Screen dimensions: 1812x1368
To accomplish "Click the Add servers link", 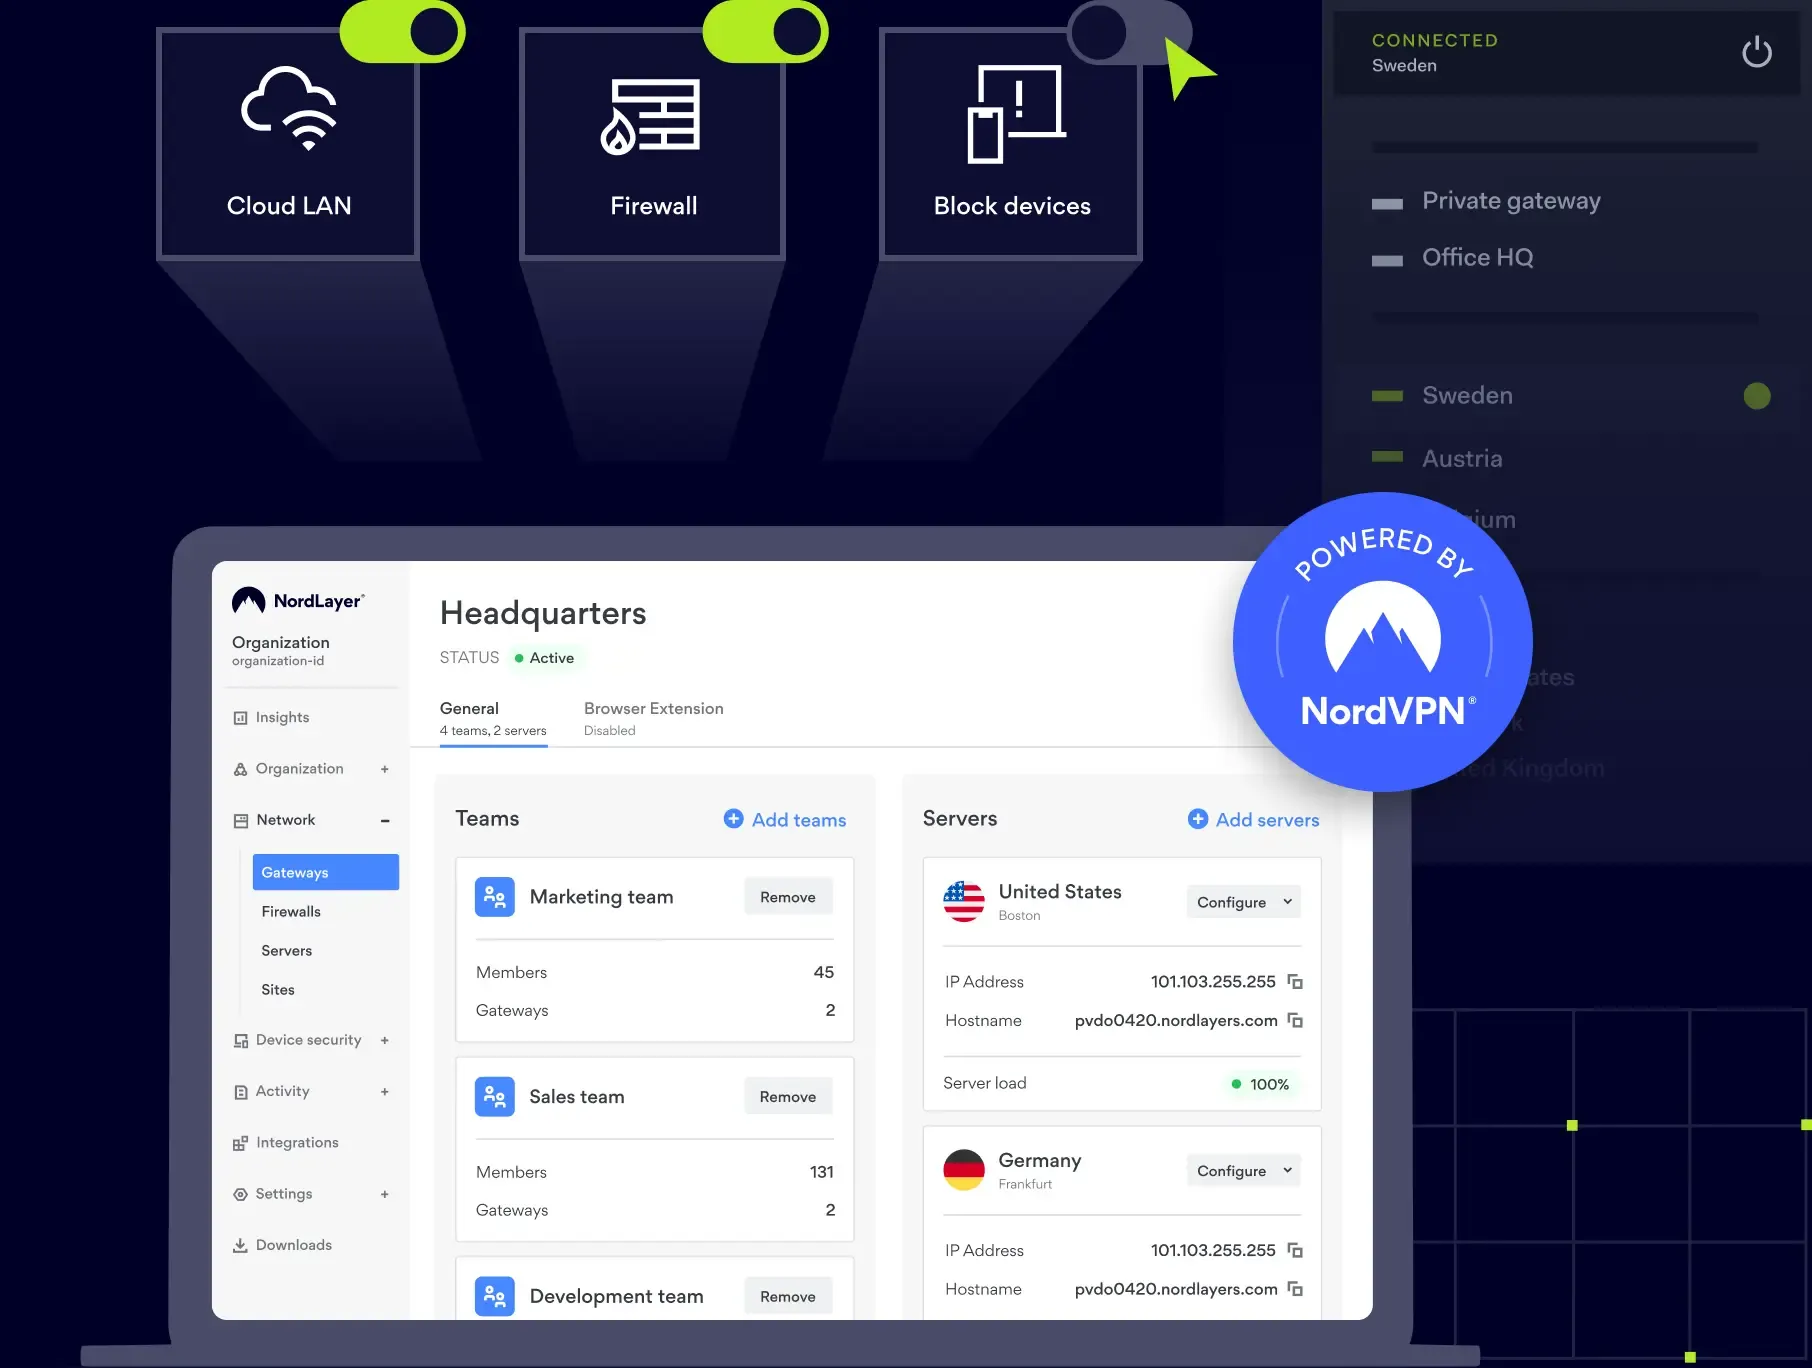I will point(1267,820).
